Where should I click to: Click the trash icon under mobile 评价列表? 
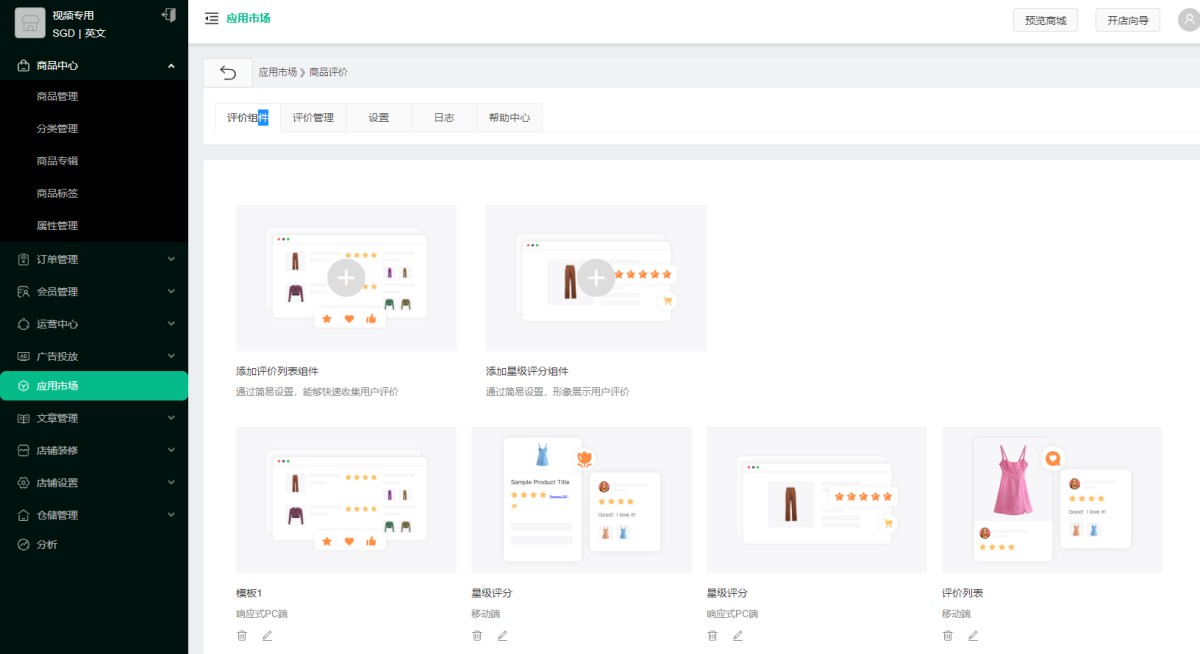(948, 635)
